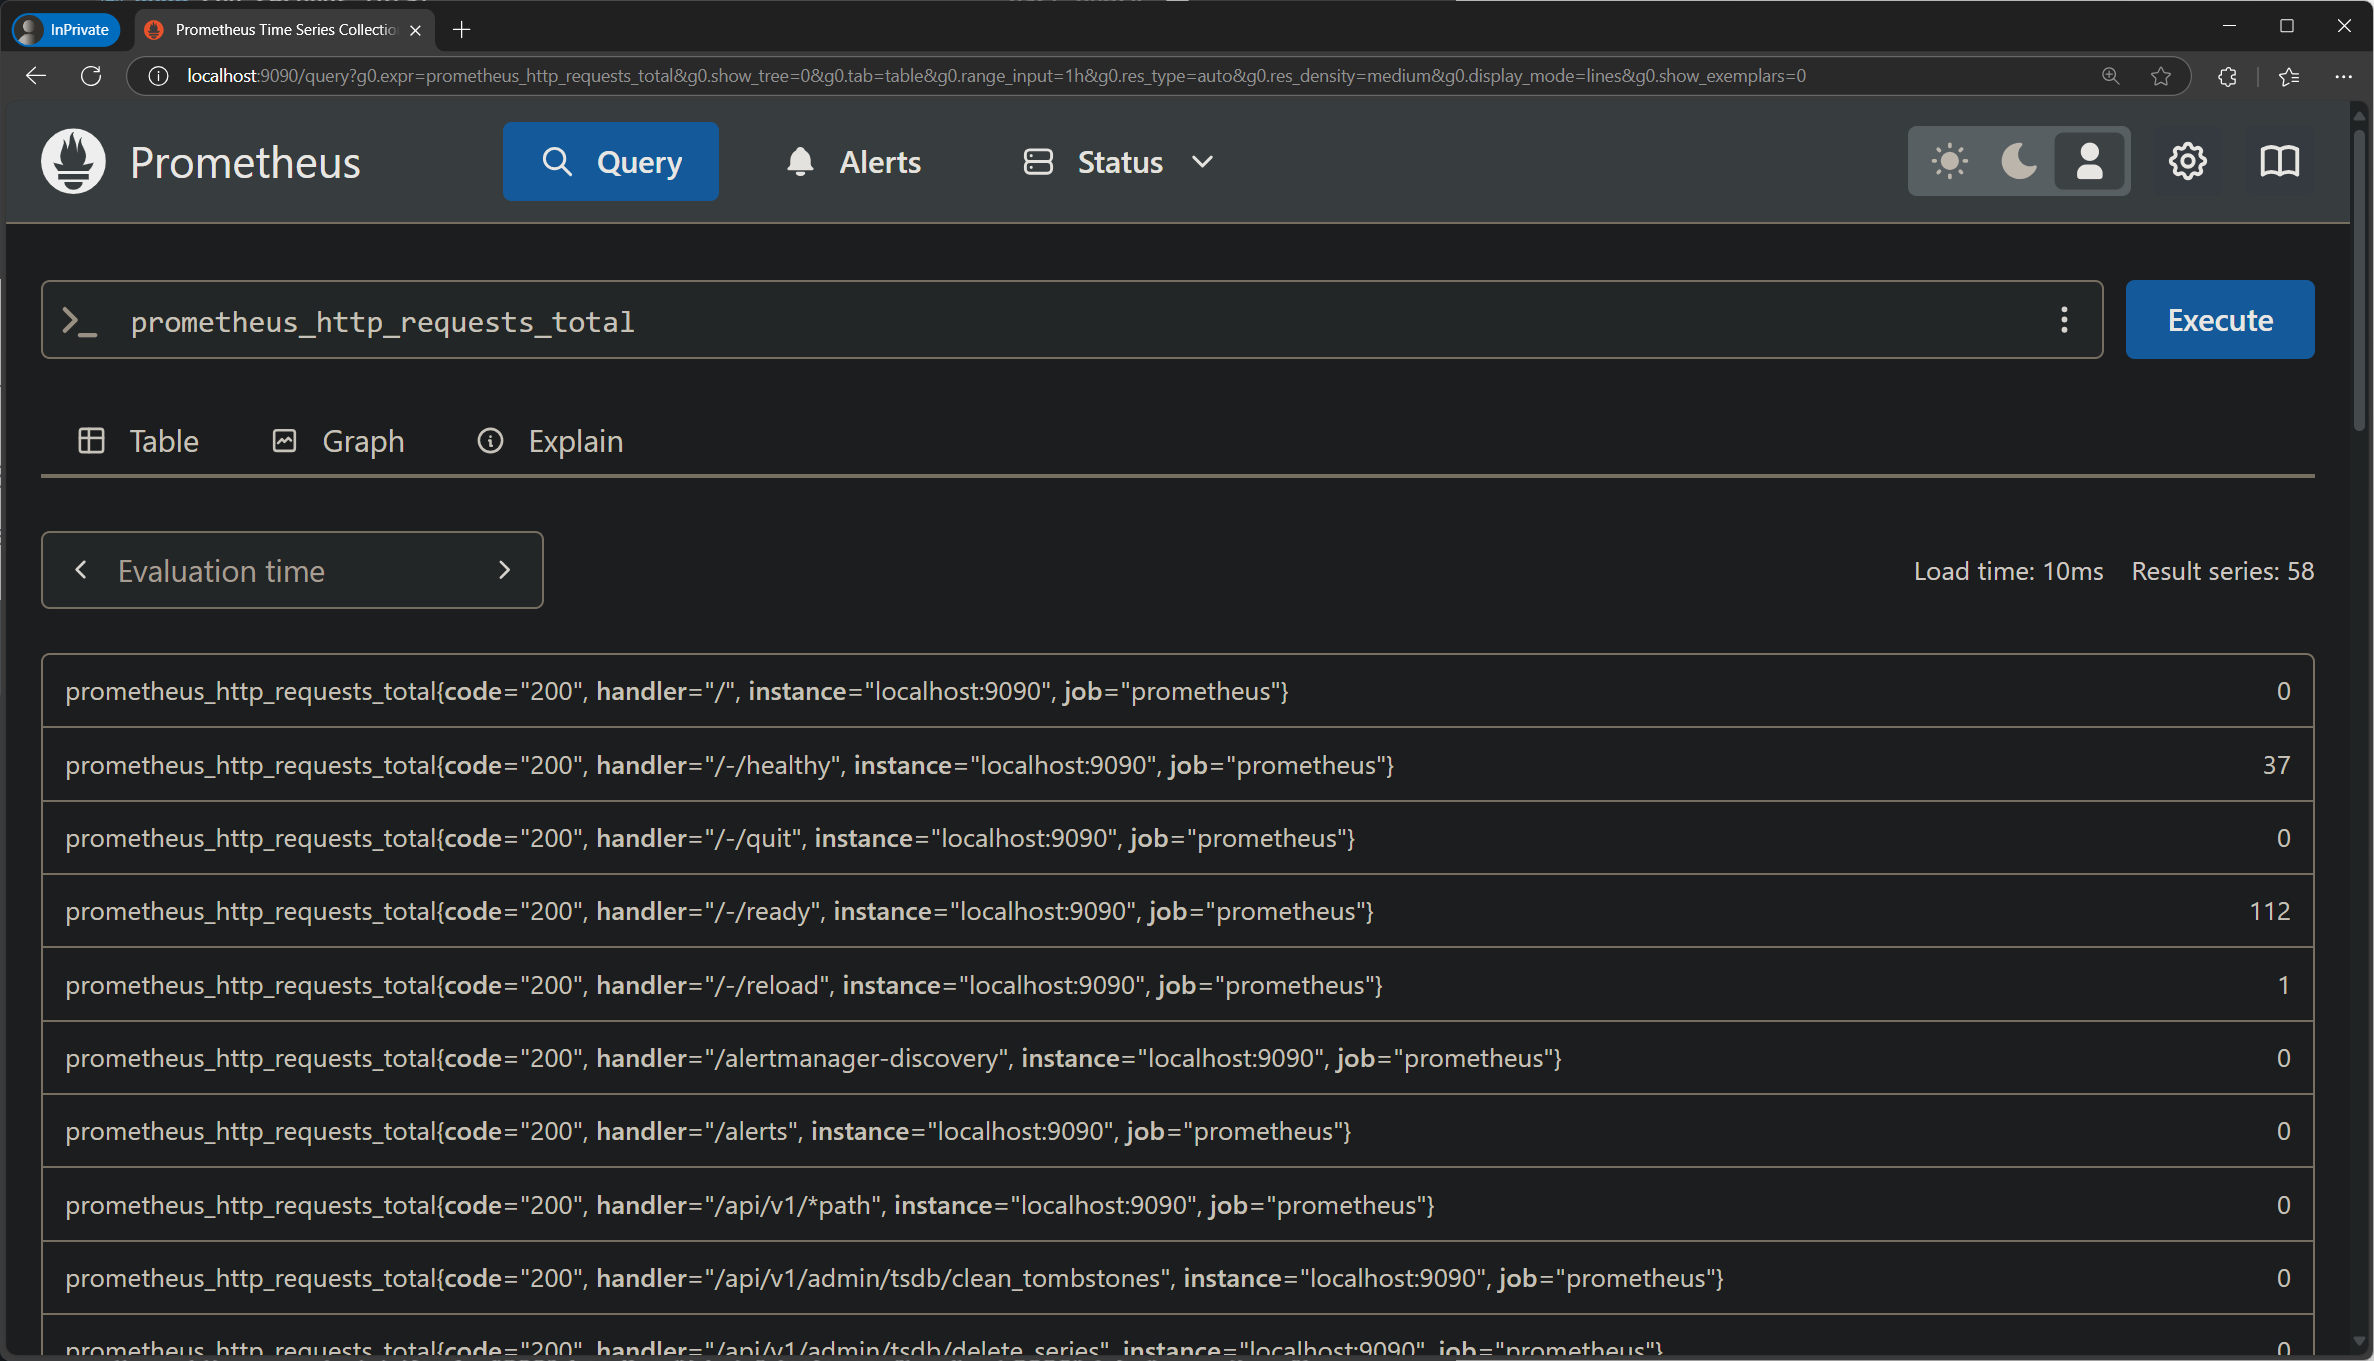The width and height of the screenshot is (2374, 1361).
Task: Switch to light theme sun icon
Action: click(1949, 161)
